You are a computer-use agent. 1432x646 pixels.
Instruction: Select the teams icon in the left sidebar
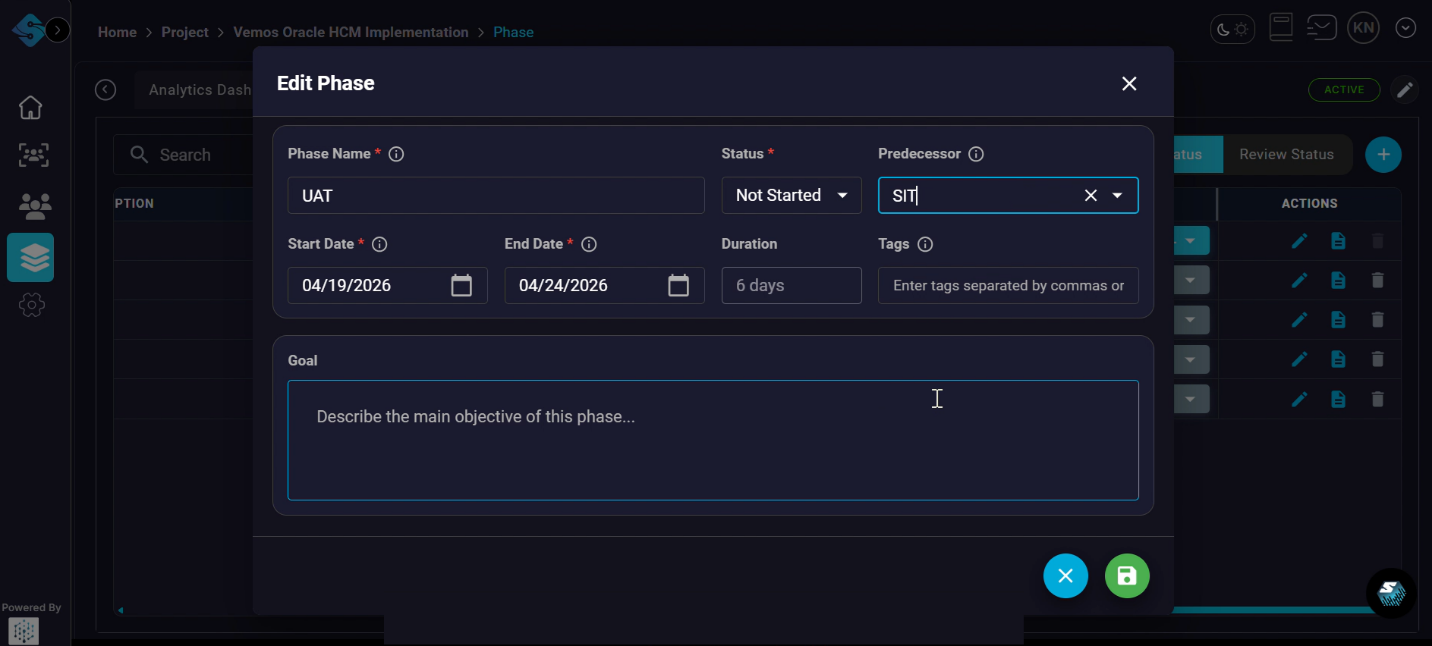(33, 156)
